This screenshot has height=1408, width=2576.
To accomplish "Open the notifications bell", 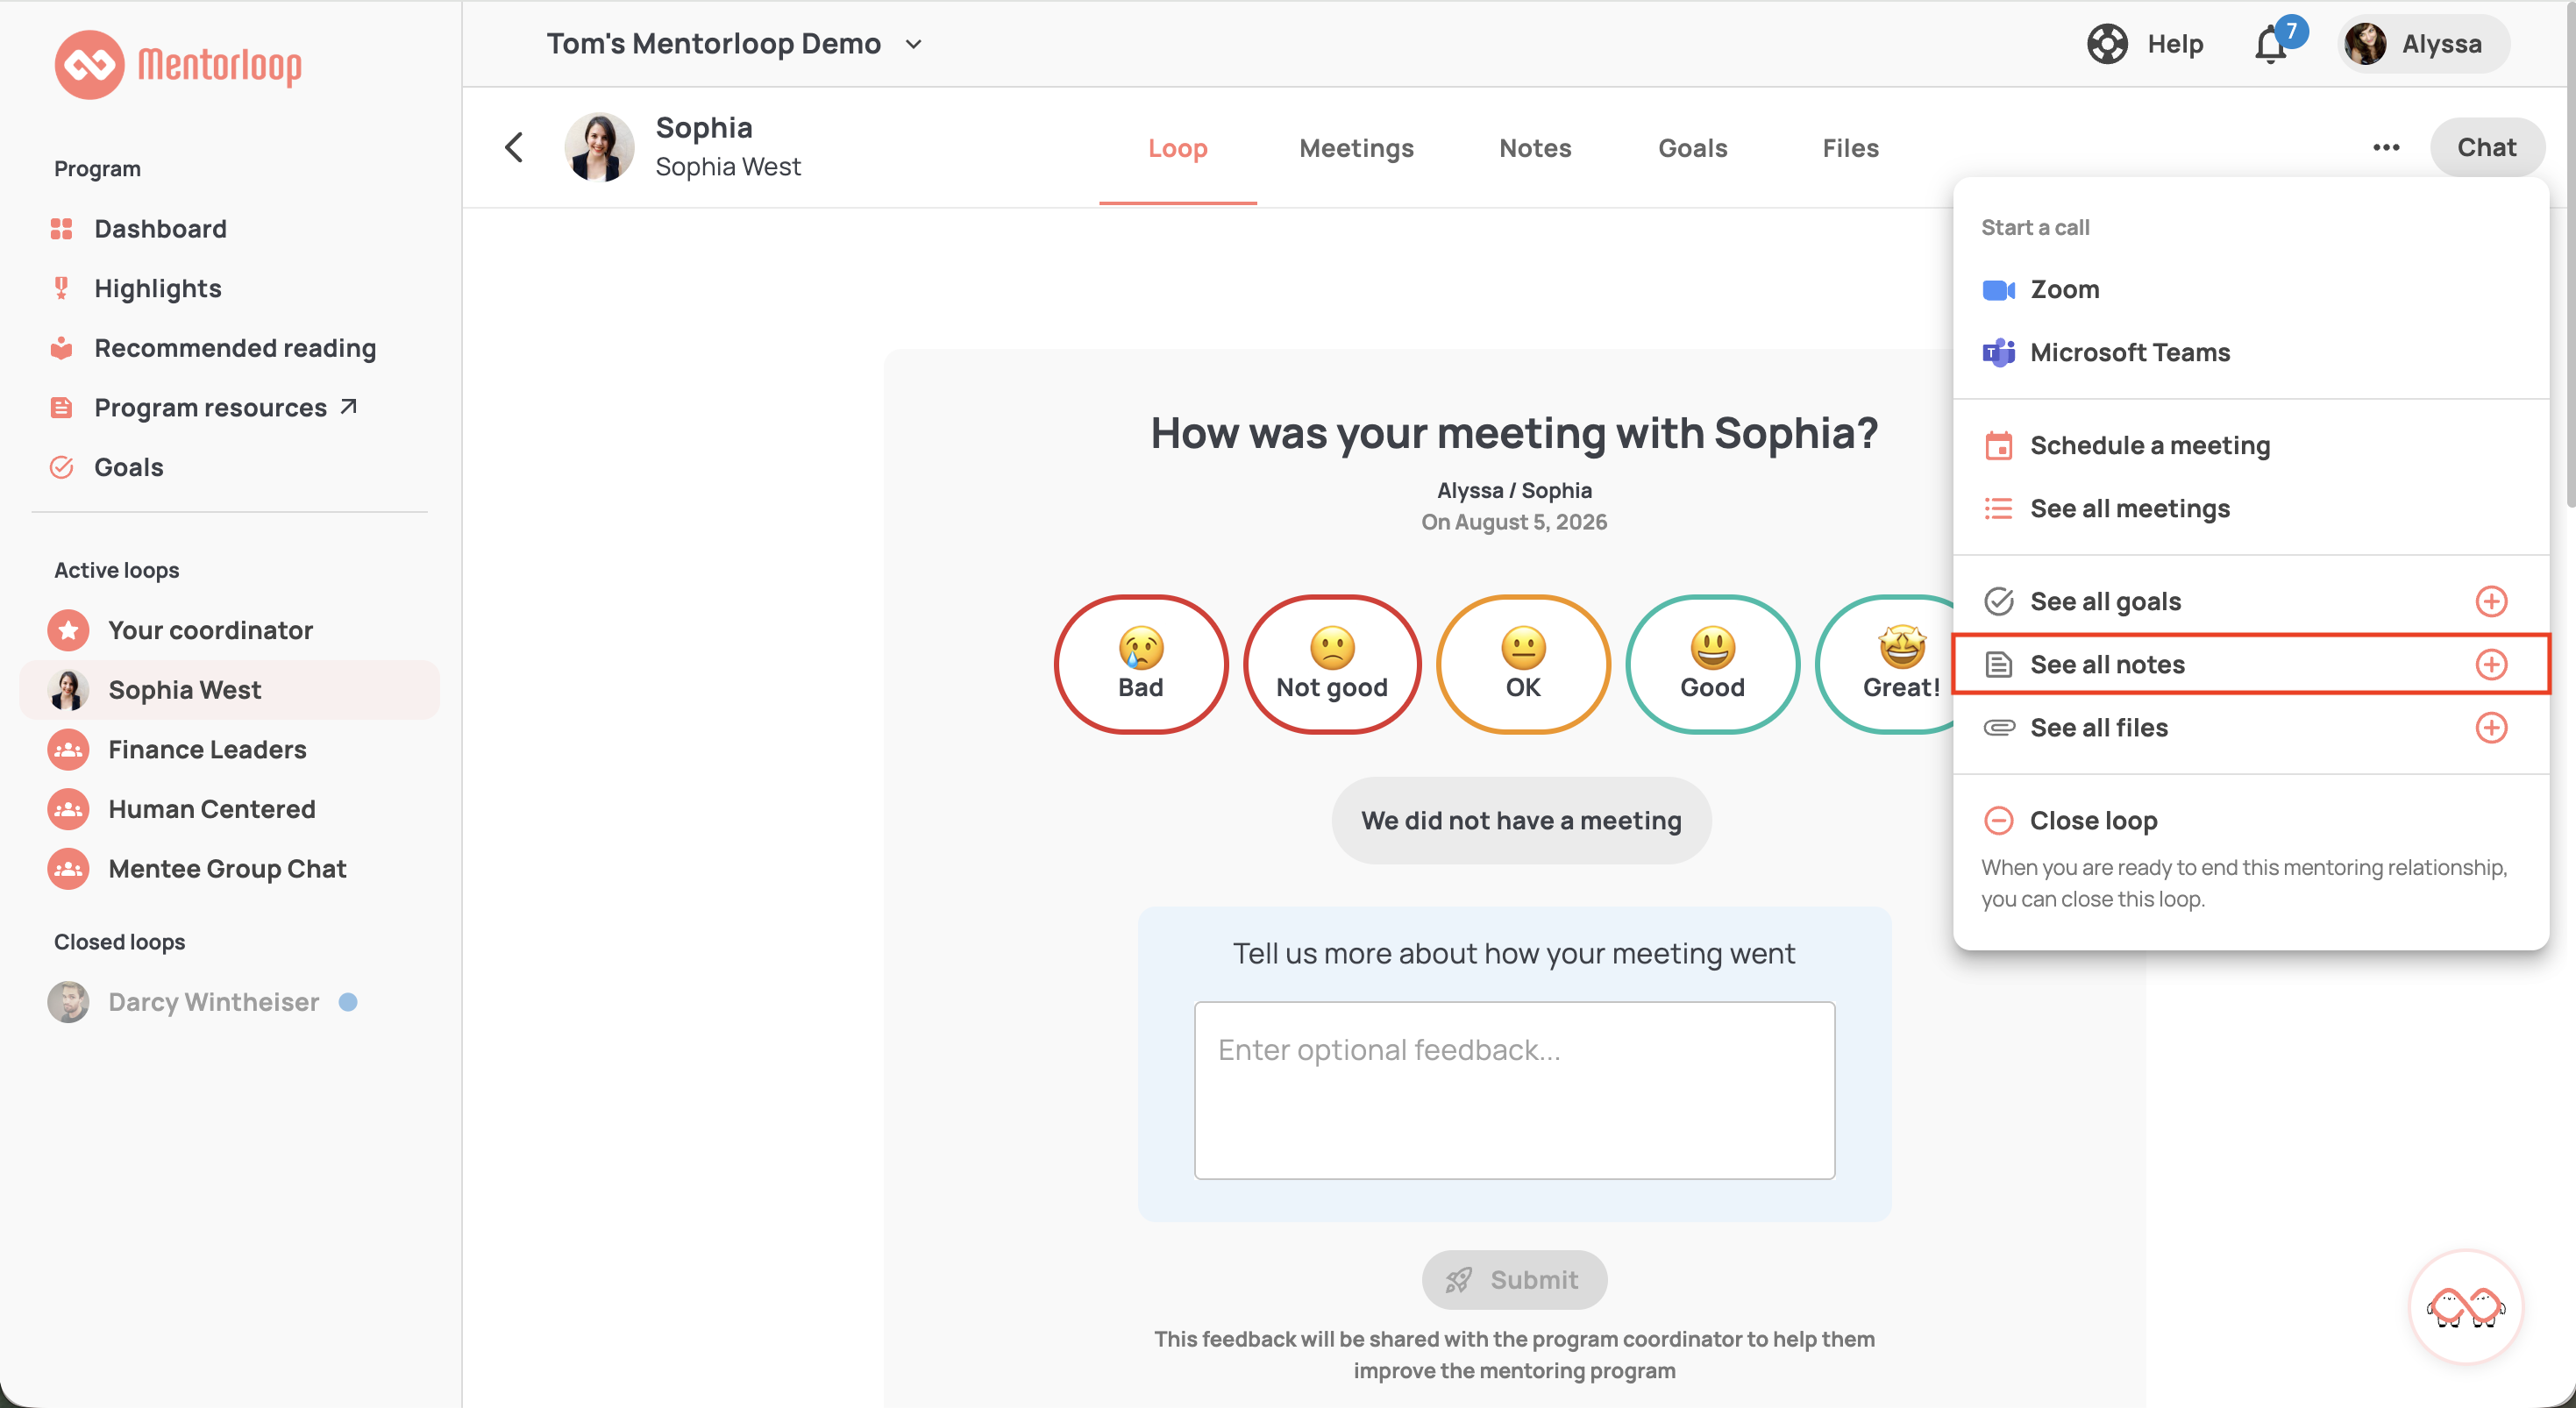I will click(2271, 45).
